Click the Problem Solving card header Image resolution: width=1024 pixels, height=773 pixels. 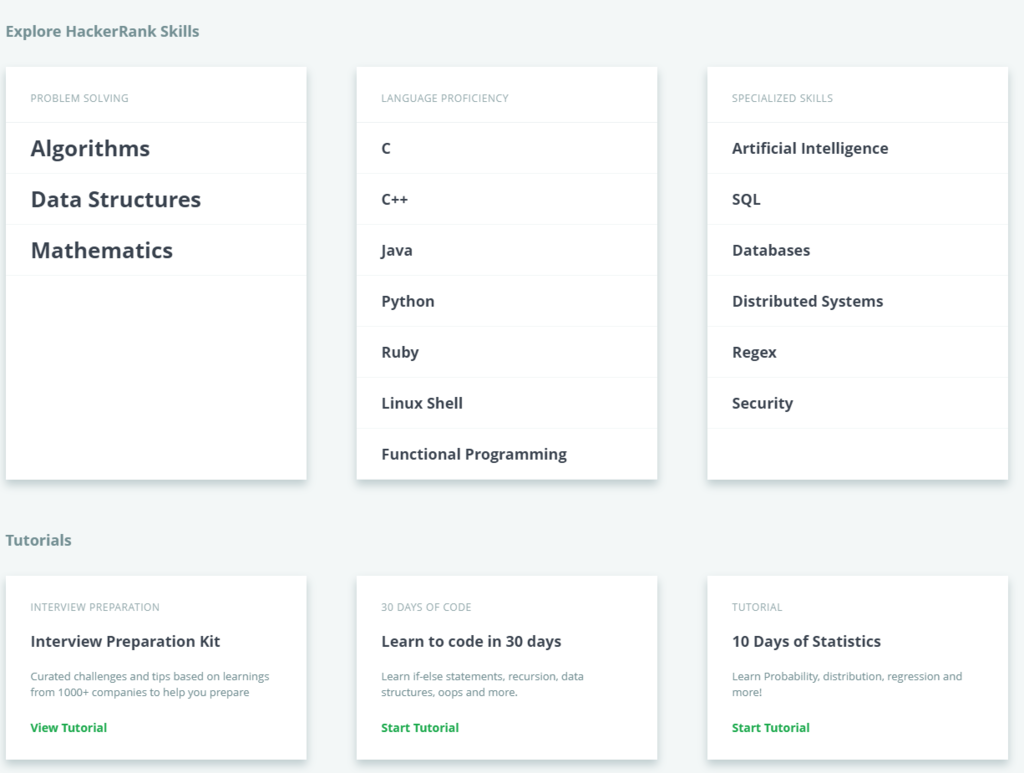tap(79, 98)
